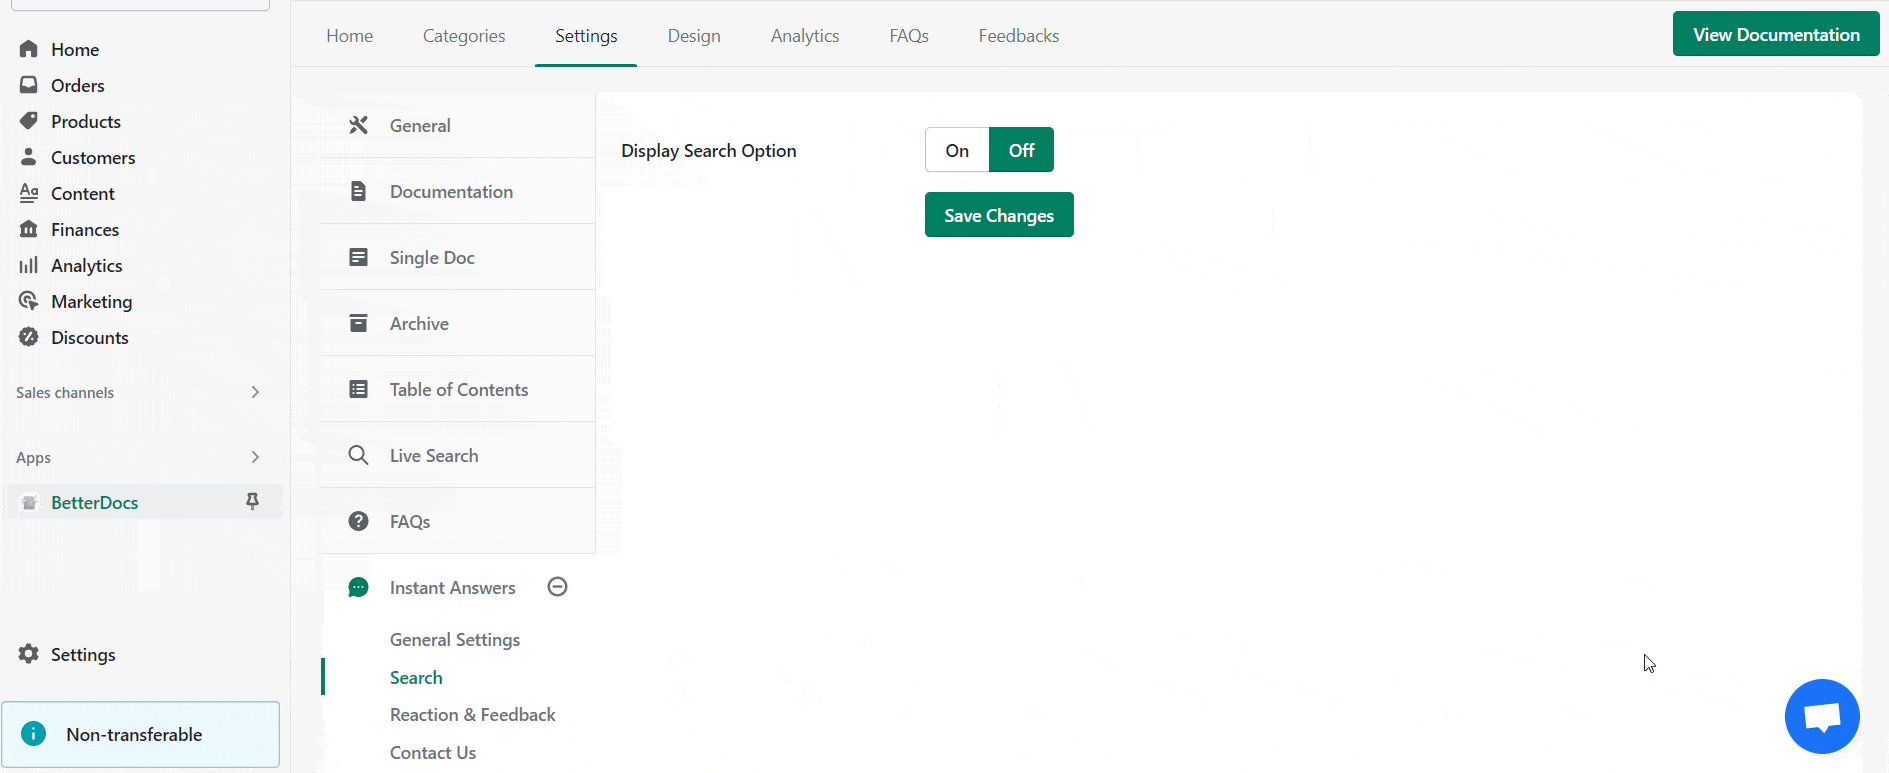Click the Table of Contents list icon
The width and height of the screenshot is (1889, 773).
358,389
